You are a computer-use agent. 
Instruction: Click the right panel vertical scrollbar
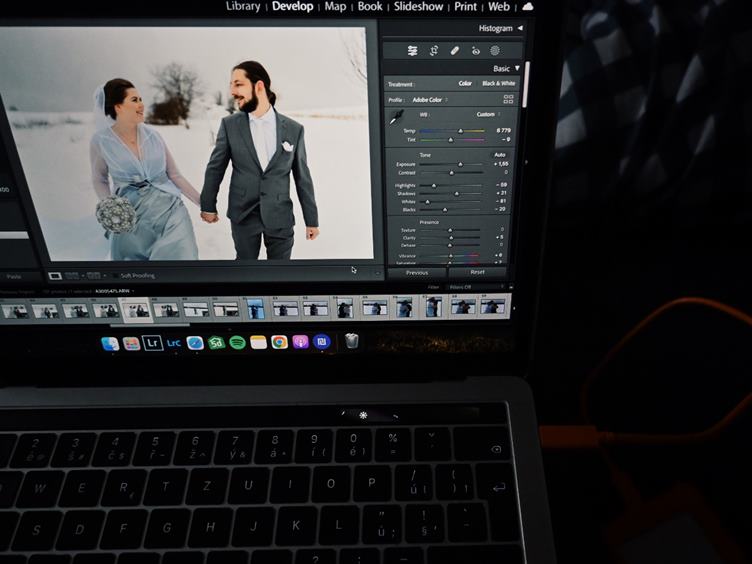[526, 84]
